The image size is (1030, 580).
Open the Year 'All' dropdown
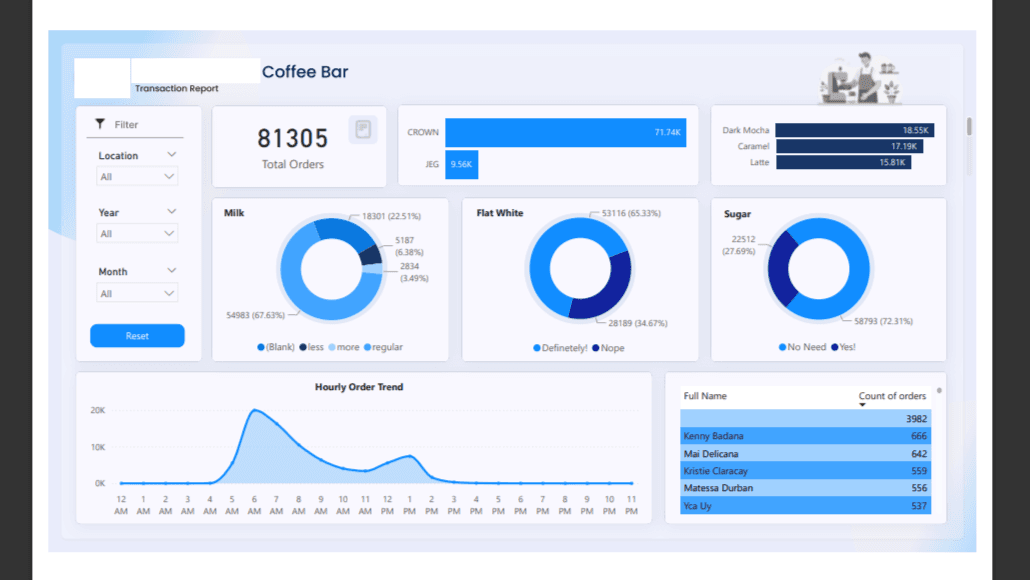pyautogui.click(x=137, y=233)
